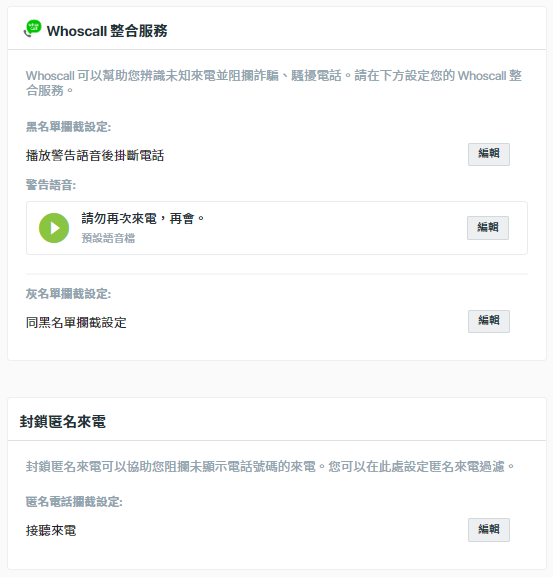Viewport: 553px width, 577px height.
Task: Click the Whoscall logo icon
Action: click(32, 29)
